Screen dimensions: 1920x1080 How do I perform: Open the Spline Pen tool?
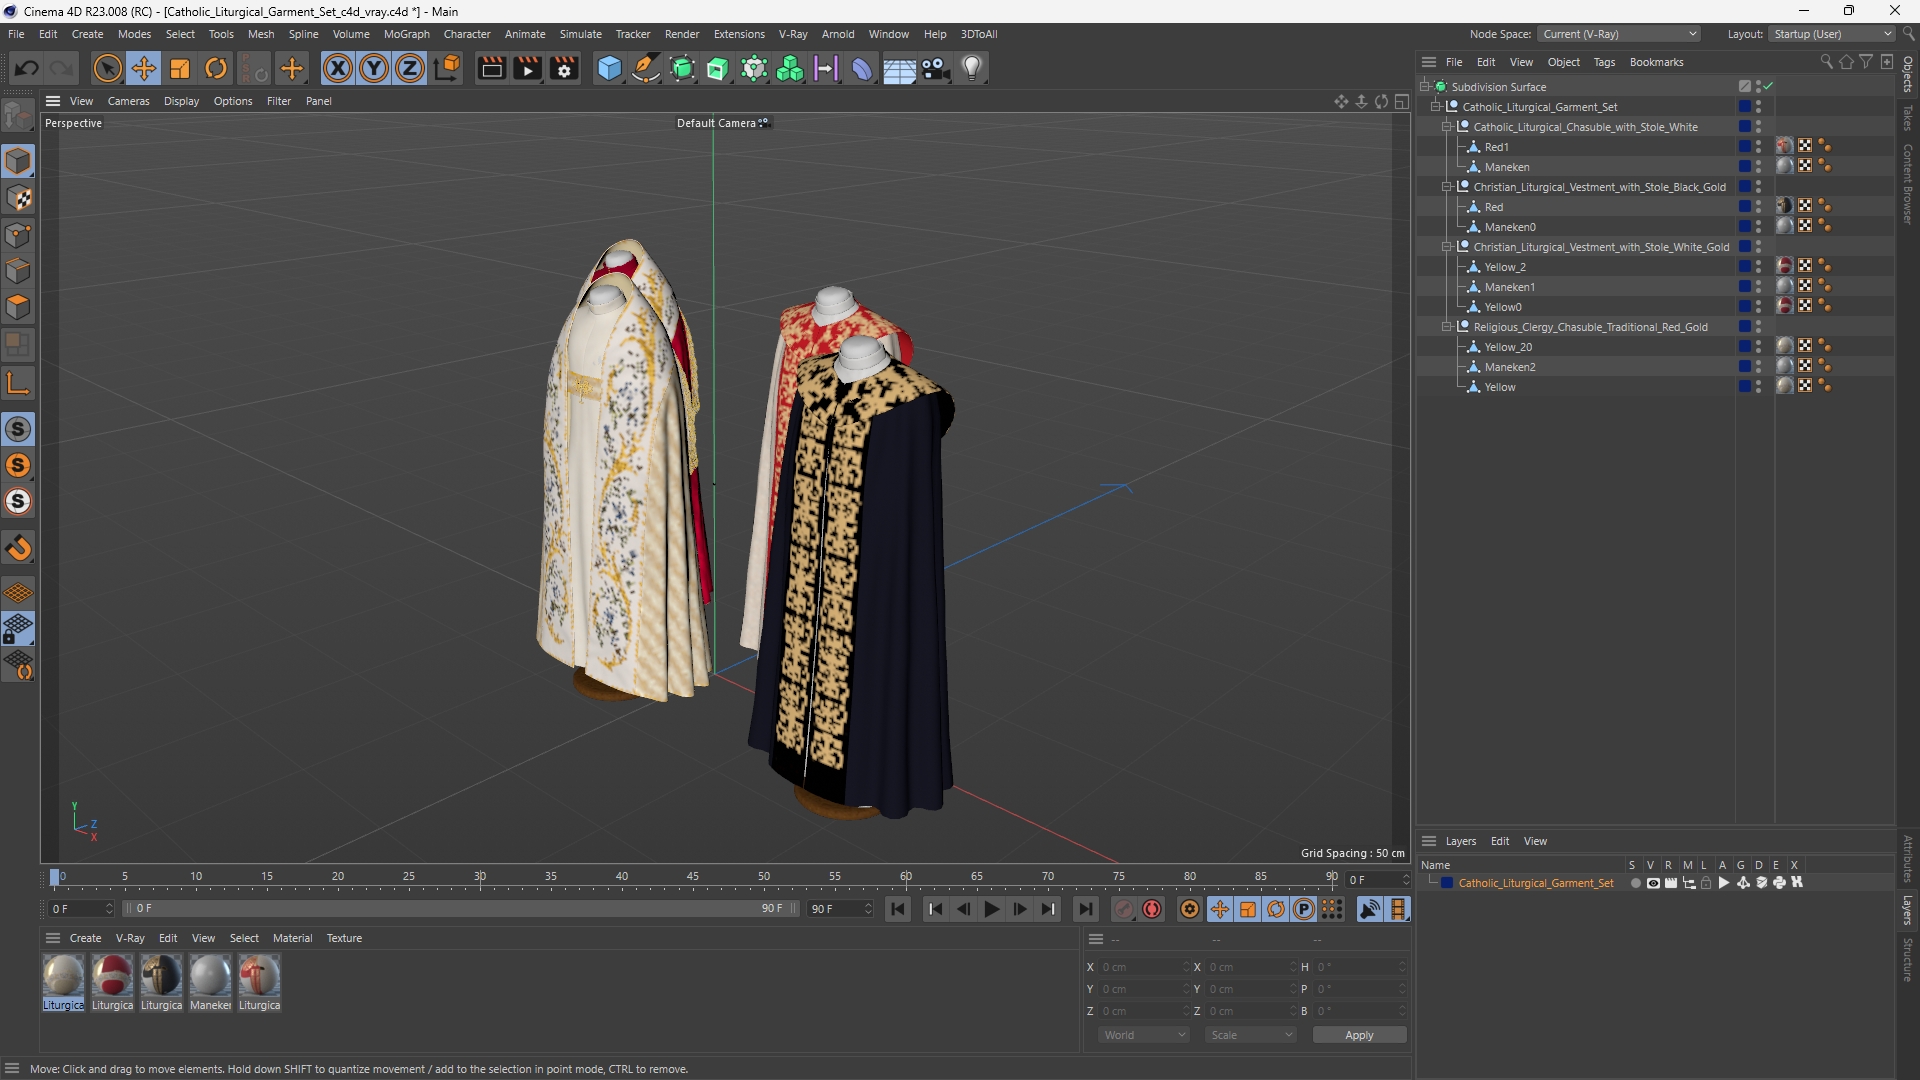point(646,68)
